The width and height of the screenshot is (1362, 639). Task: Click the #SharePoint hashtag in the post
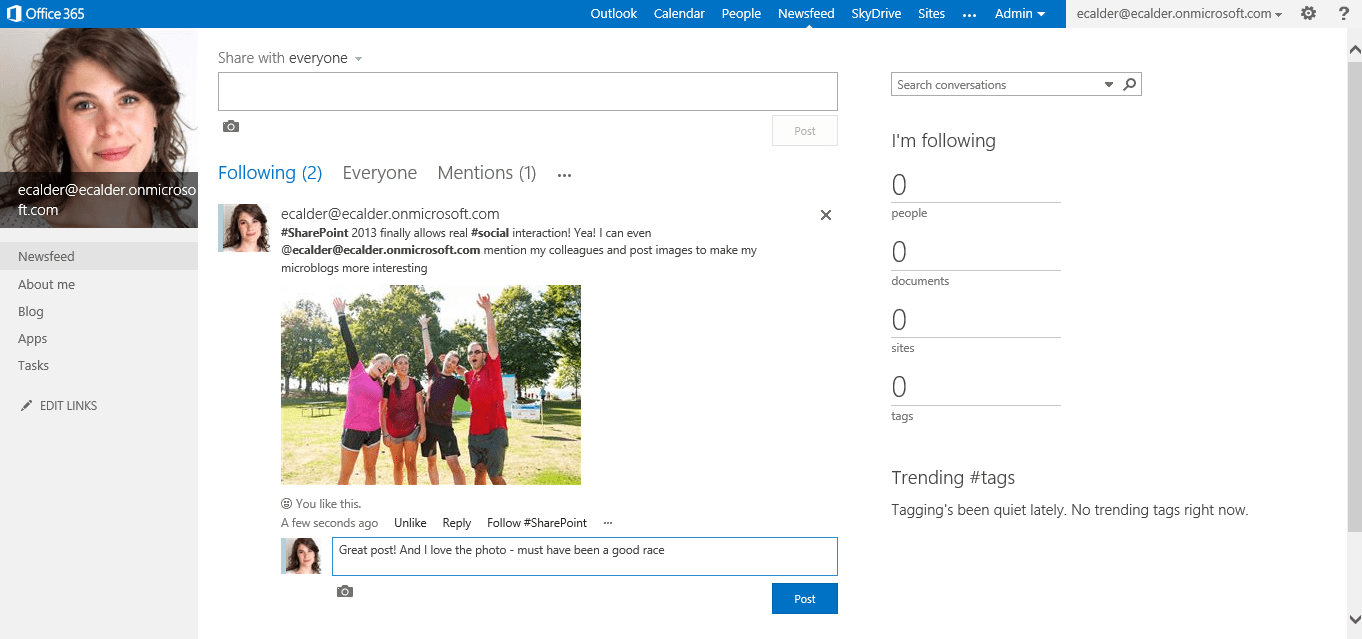(315, 232)
